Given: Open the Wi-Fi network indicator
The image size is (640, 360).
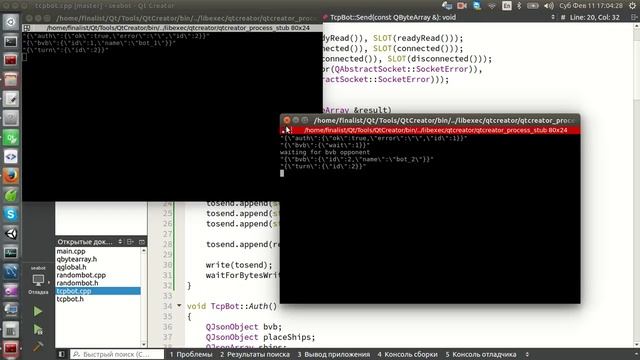Looking at the screenshot, I should [x=492, y=6].
